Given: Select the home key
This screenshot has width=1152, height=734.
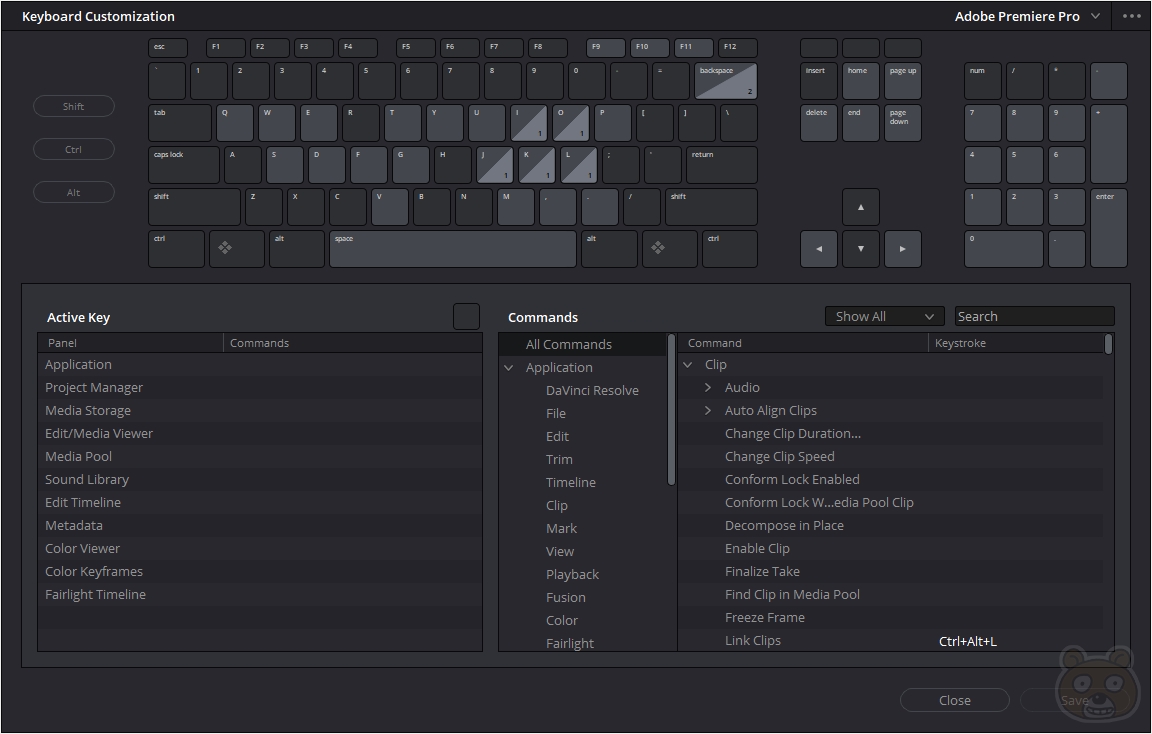Looking at the screenshot, I should tap(860, 81).
